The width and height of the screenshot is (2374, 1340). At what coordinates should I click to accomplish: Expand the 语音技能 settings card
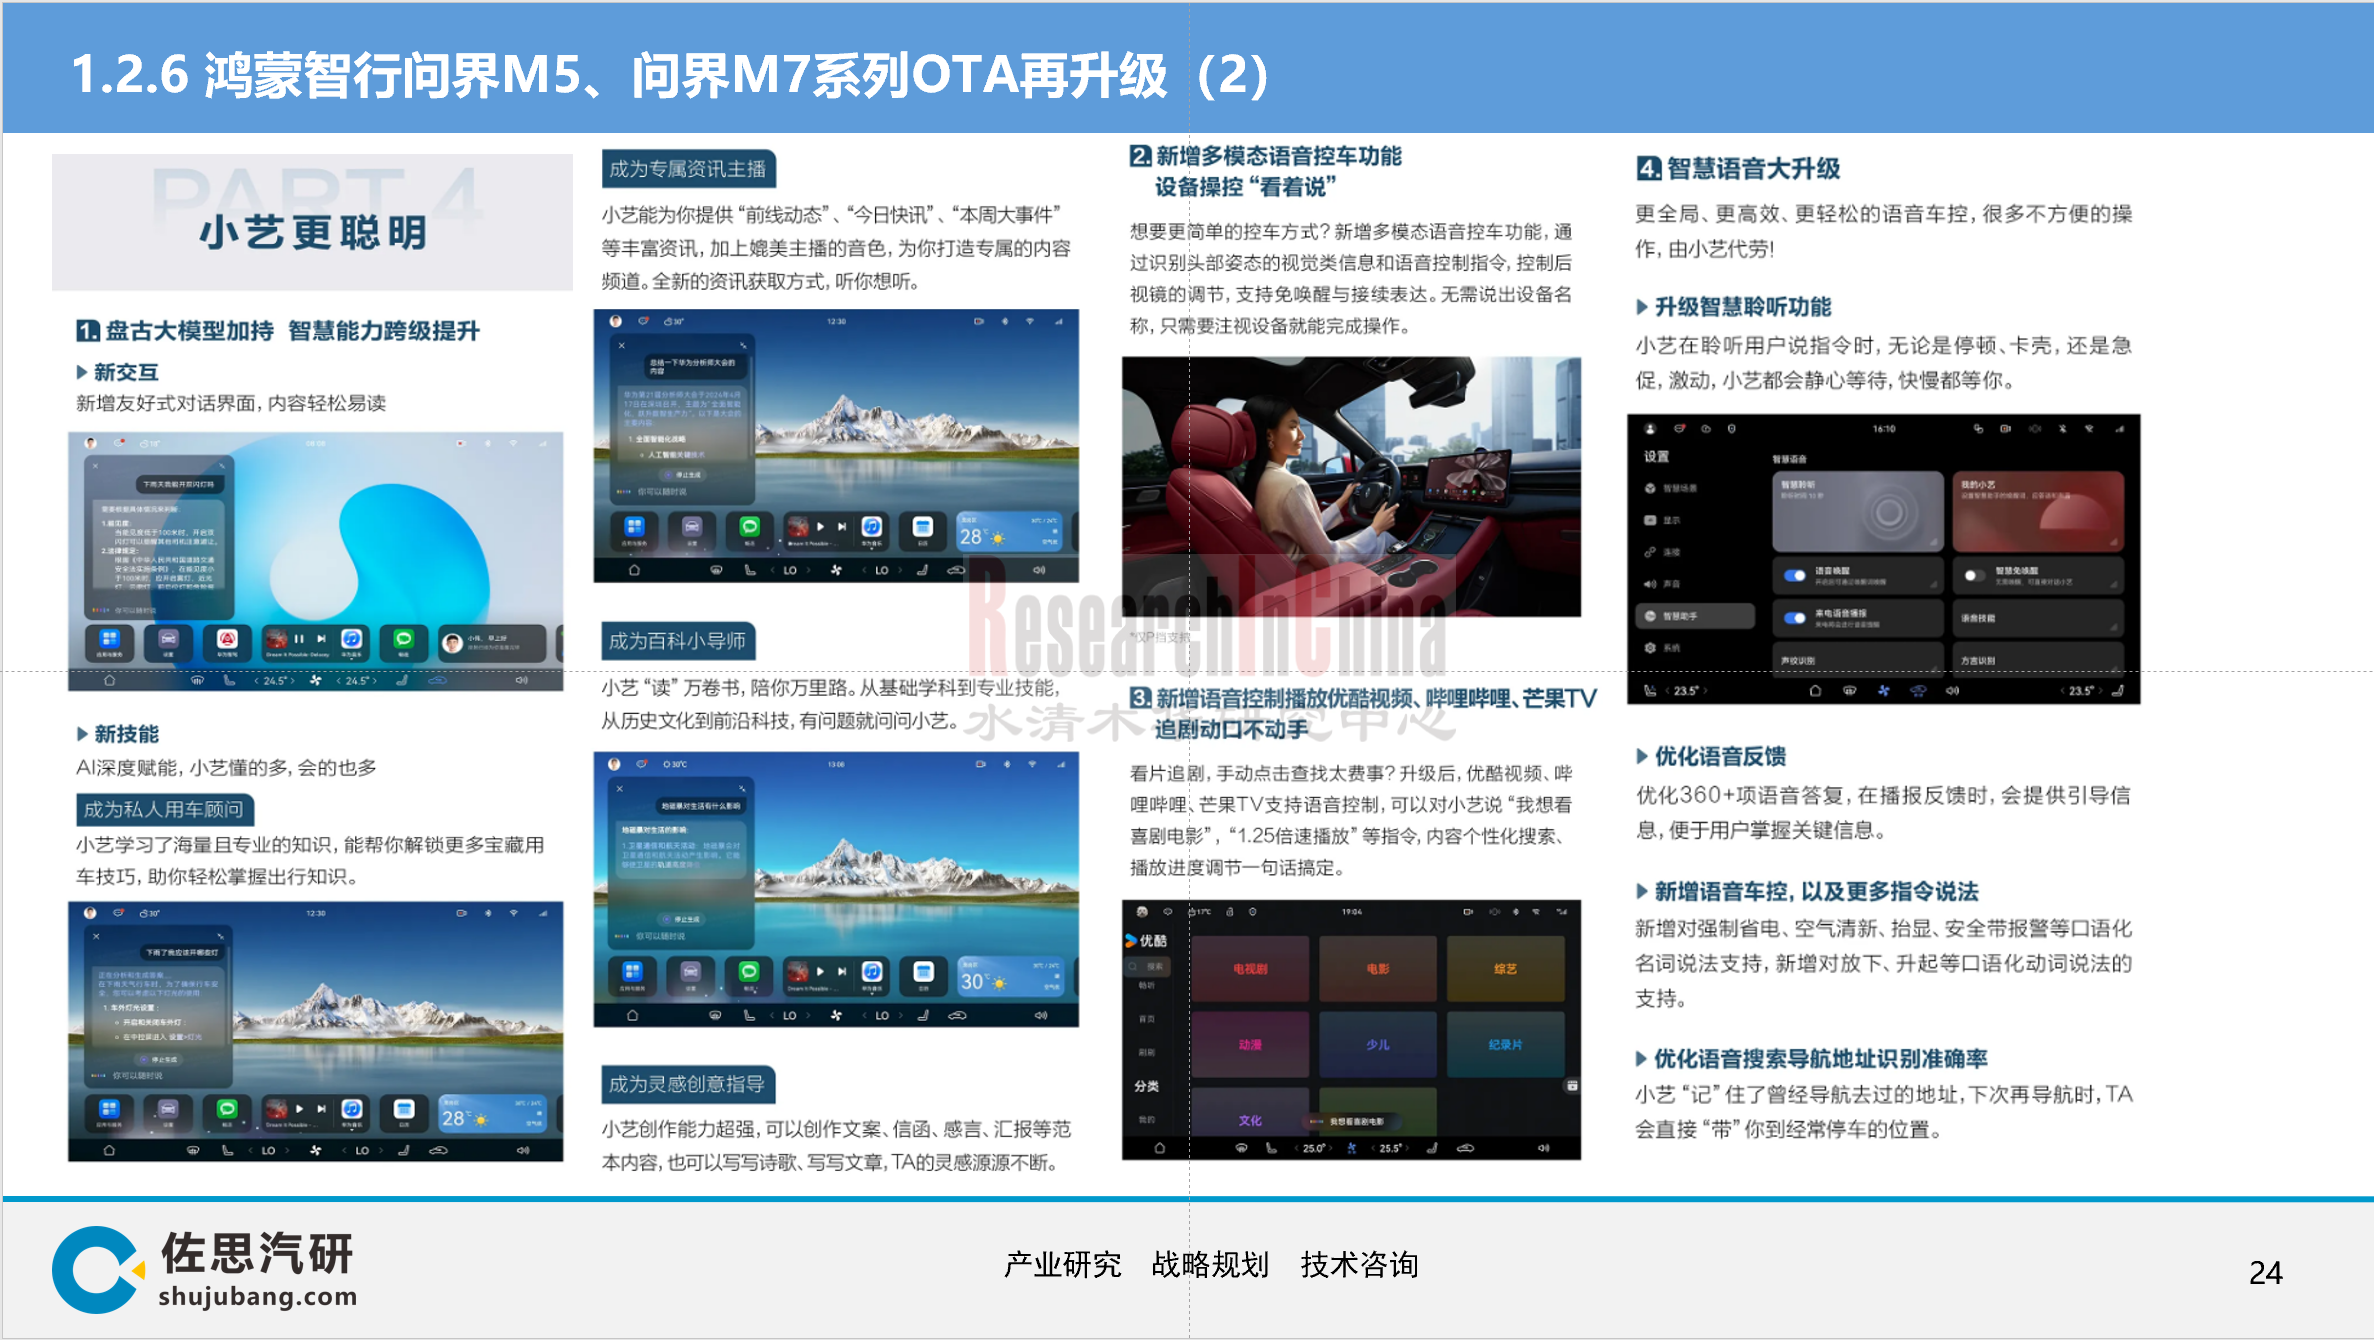click(2038, 618)
